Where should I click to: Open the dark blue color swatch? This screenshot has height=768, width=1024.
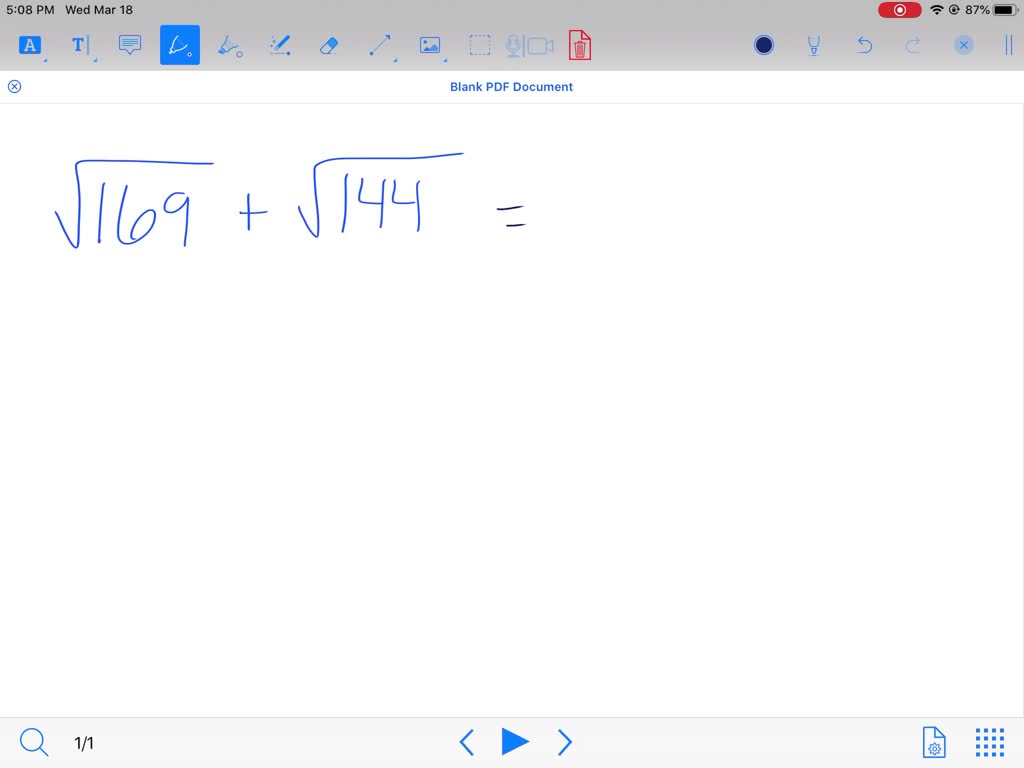point(763,44)
